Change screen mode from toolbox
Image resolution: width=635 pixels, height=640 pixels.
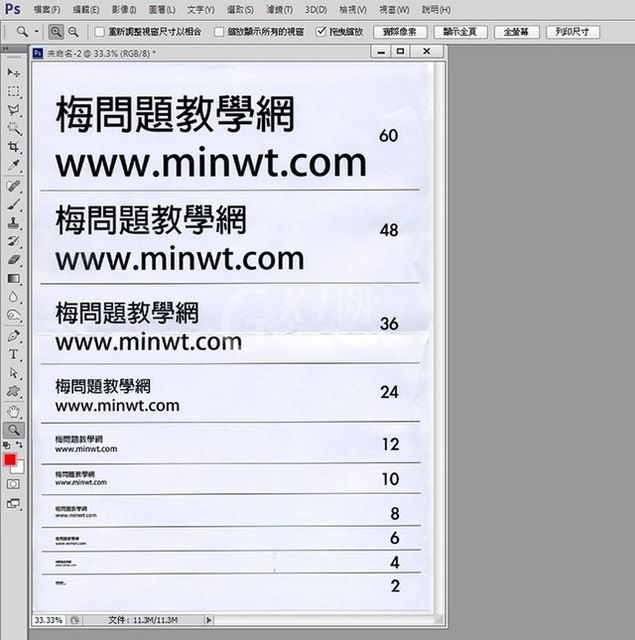(13, 504)
